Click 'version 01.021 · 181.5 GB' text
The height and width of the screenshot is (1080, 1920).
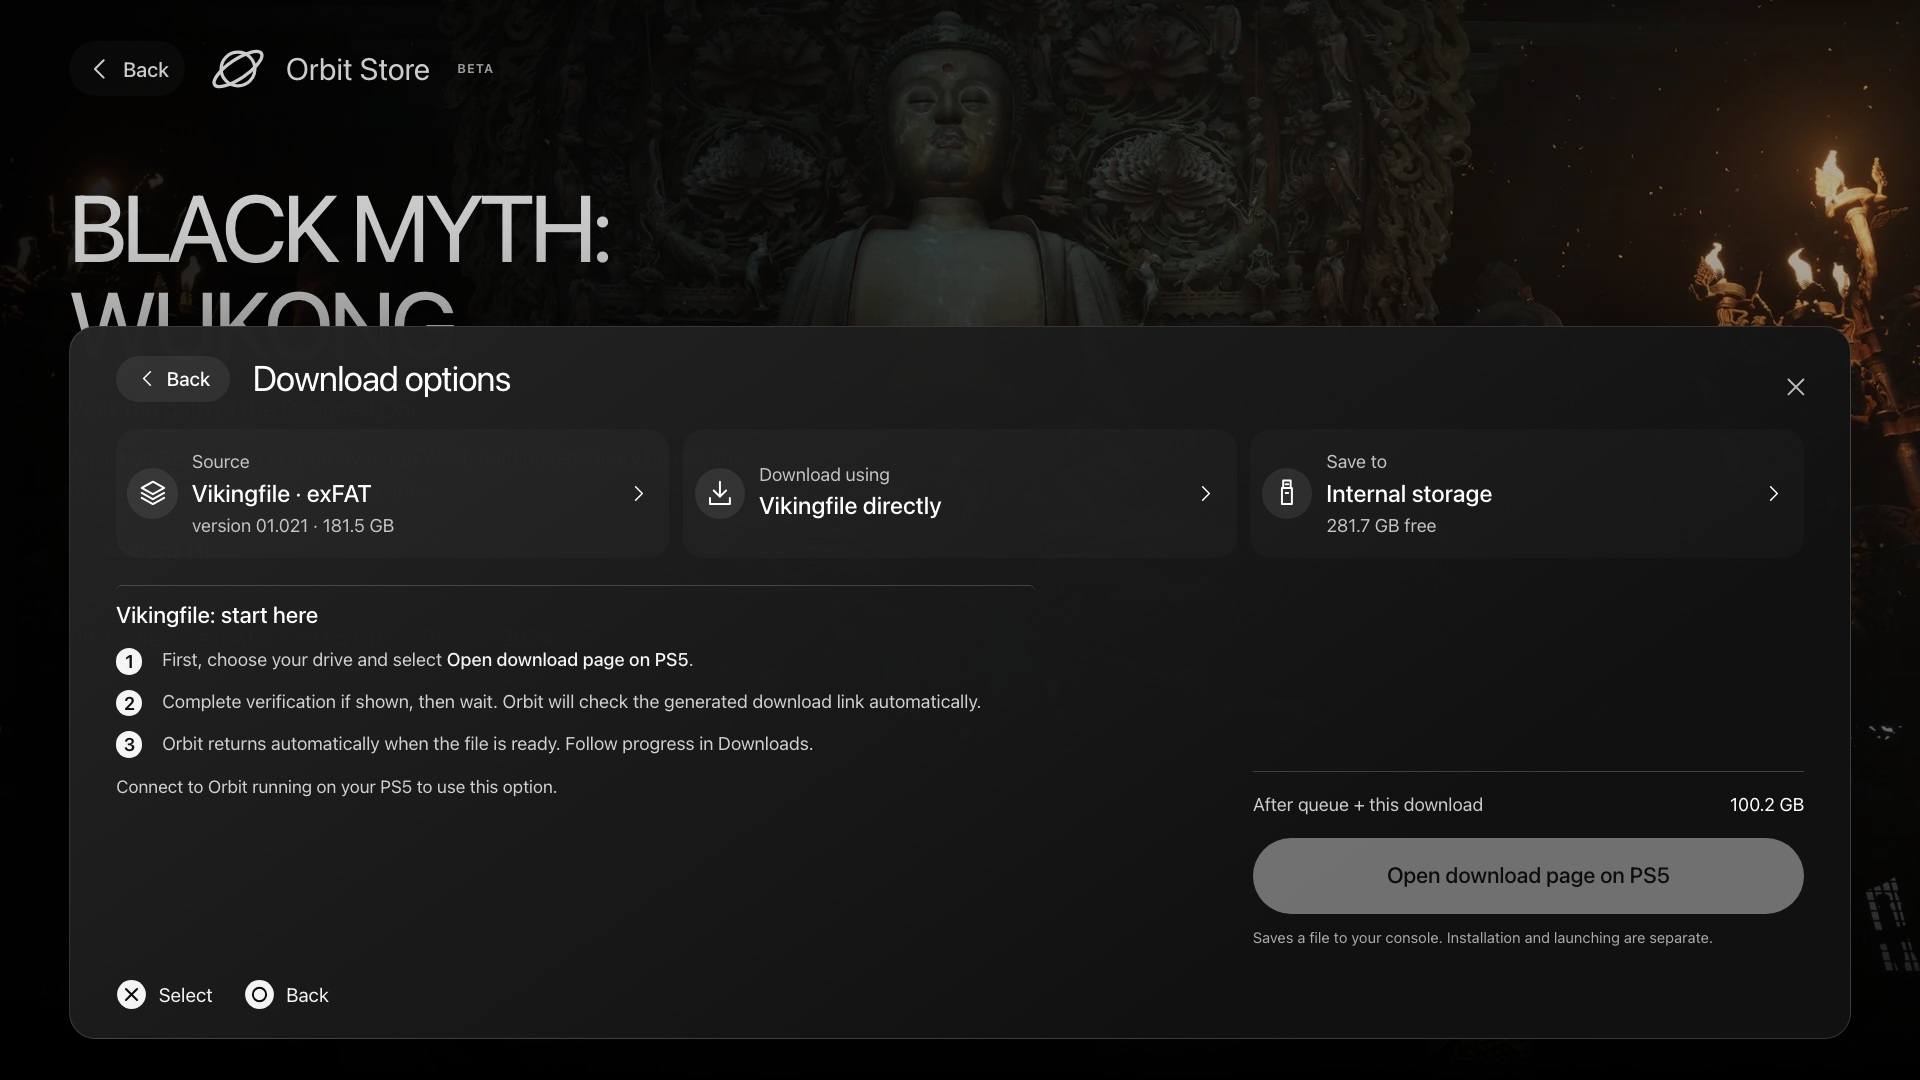(293, 526)
